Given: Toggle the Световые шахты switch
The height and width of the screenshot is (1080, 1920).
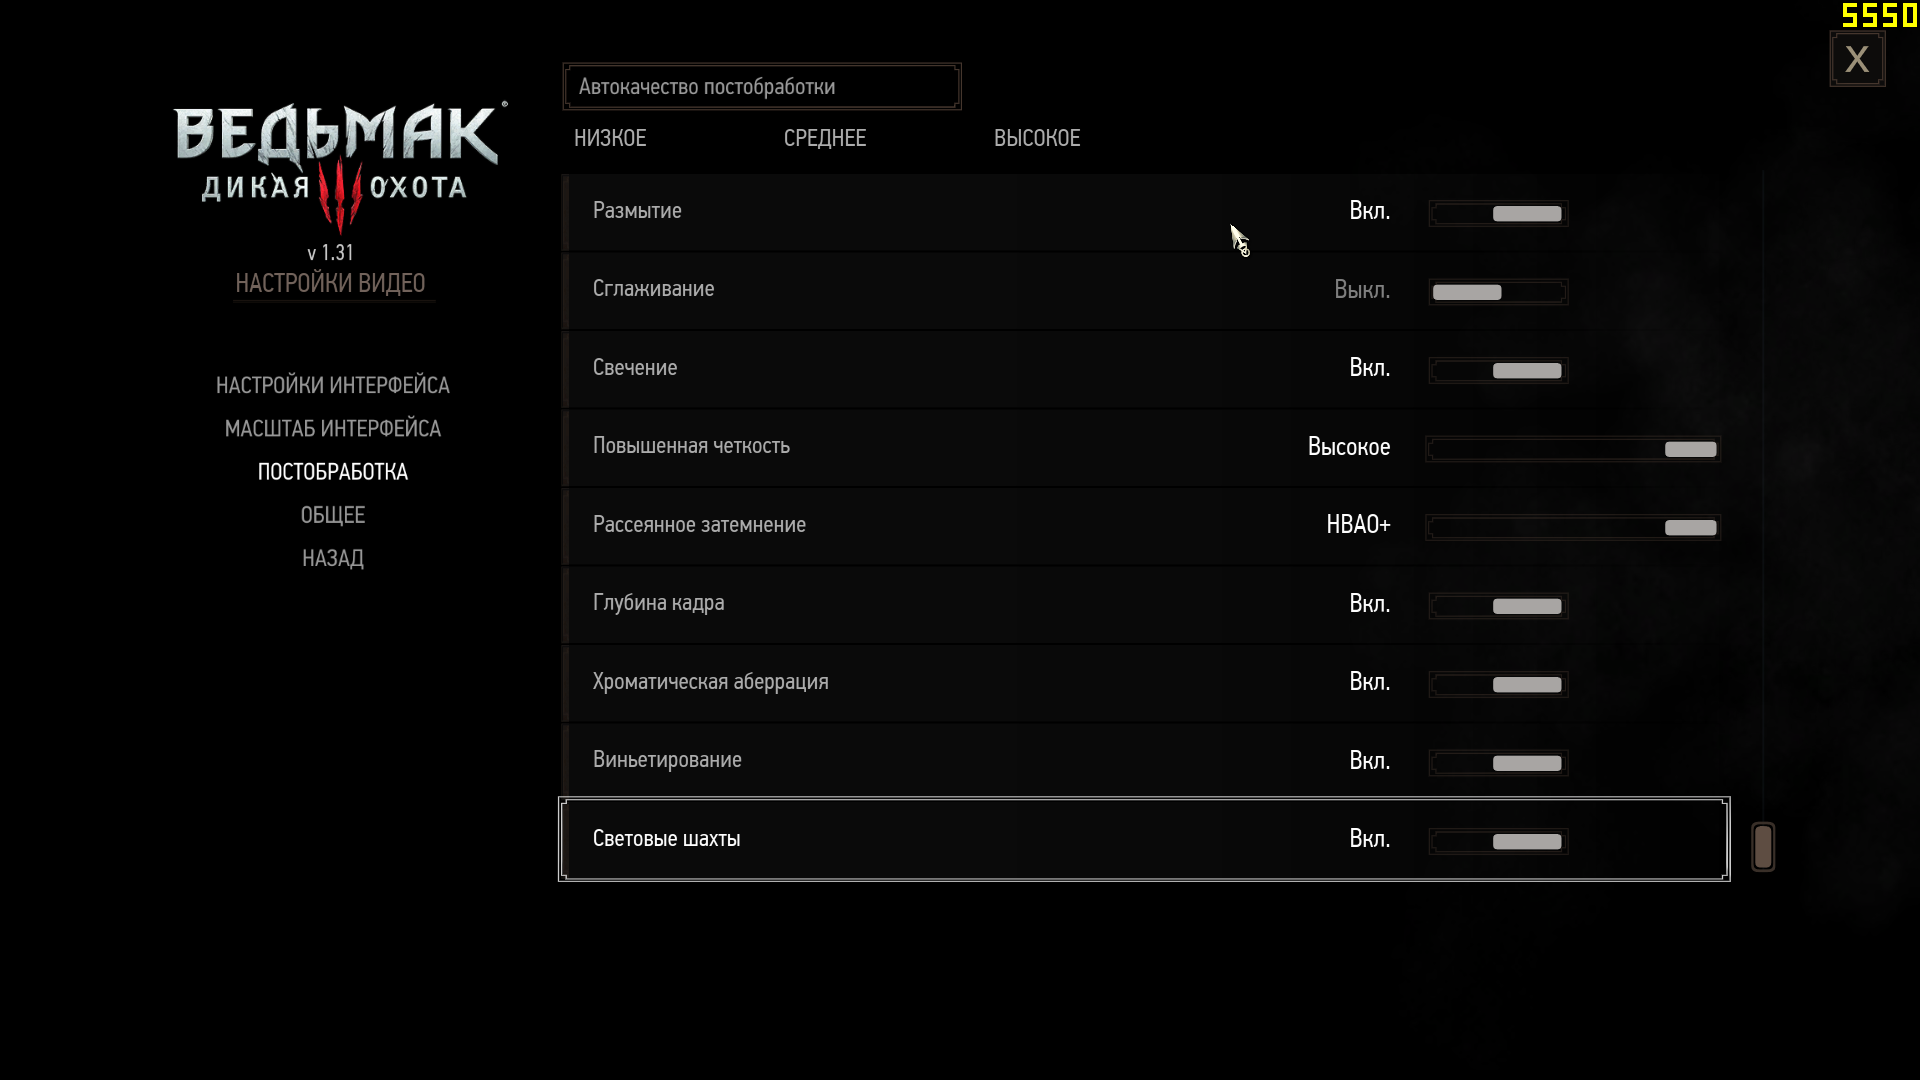Looking at the screenshot, I should (x=1498, y=841).
